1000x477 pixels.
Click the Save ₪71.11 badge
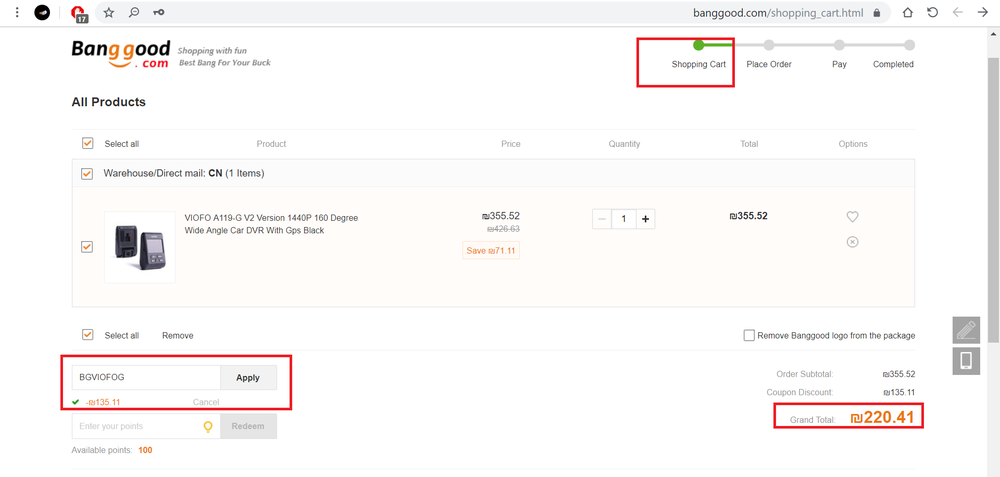(x=491, y=251)
